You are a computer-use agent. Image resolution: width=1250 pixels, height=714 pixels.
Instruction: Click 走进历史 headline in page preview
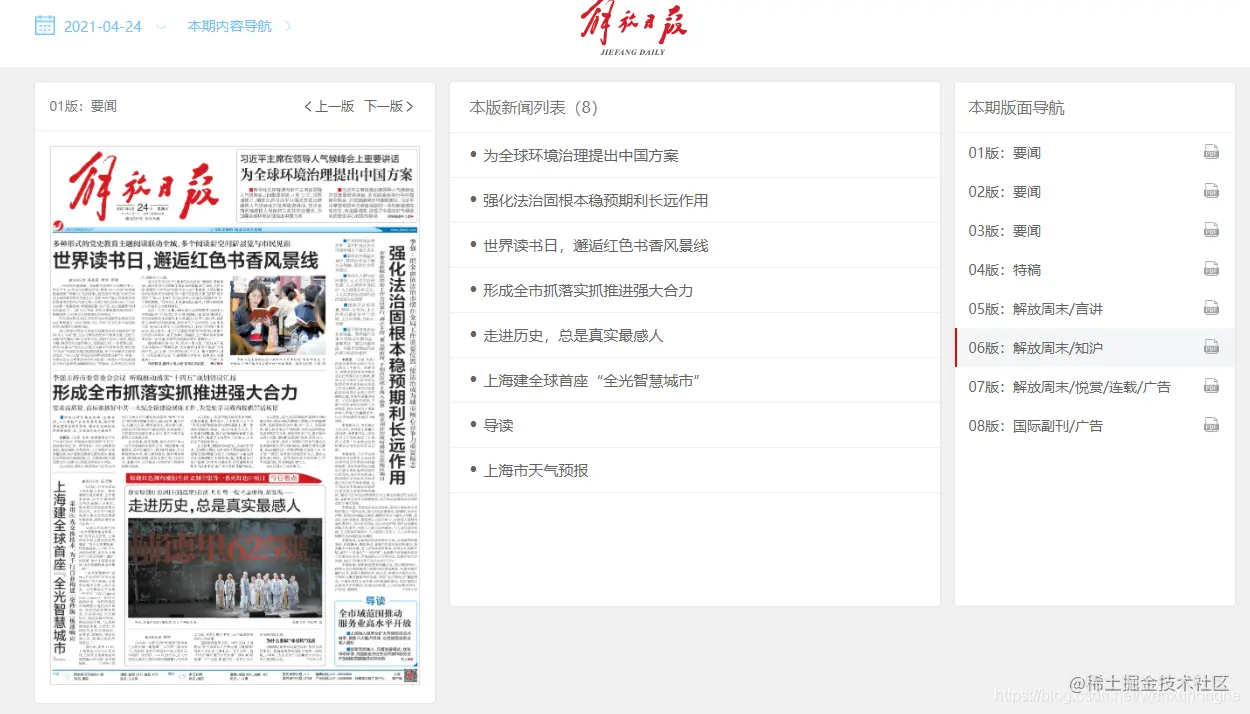pyautogui.click(x=214, y=506)
